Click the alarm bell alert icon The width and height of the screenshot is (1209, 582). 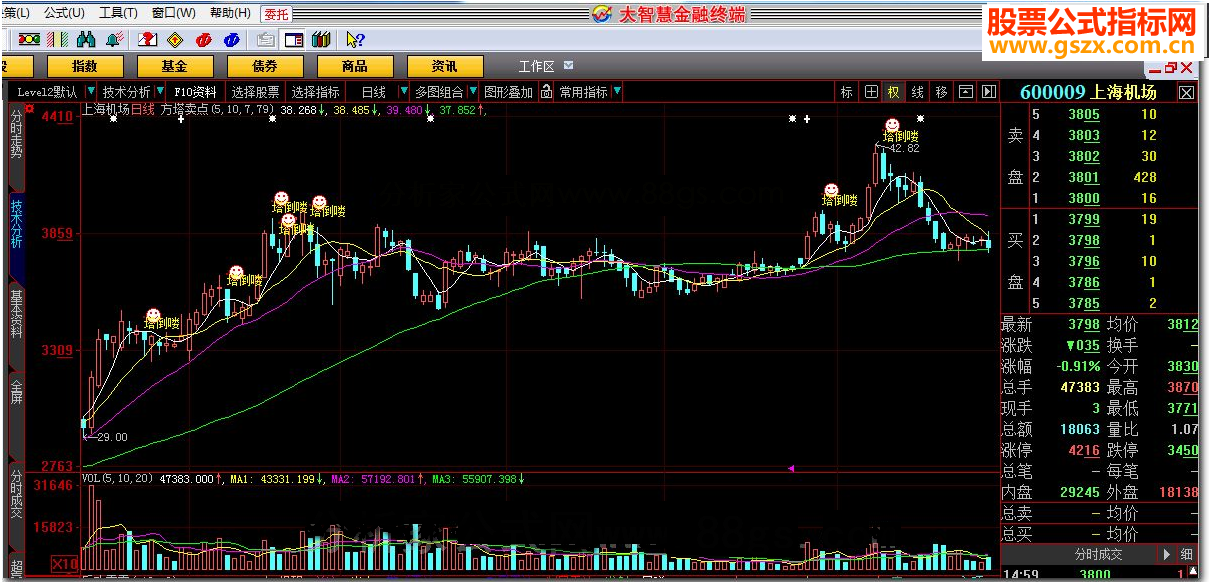114,39
